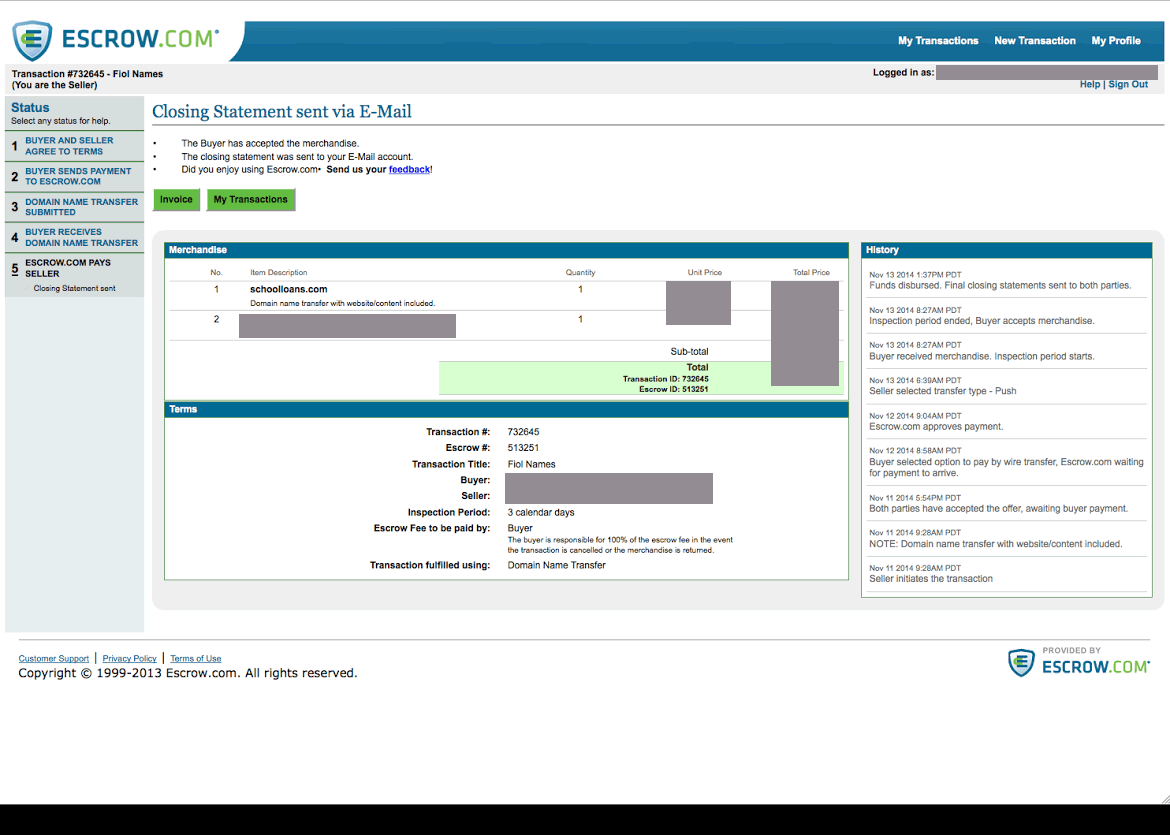
Task: Click the schoolloans.com item description
Action: click(289, 289)
